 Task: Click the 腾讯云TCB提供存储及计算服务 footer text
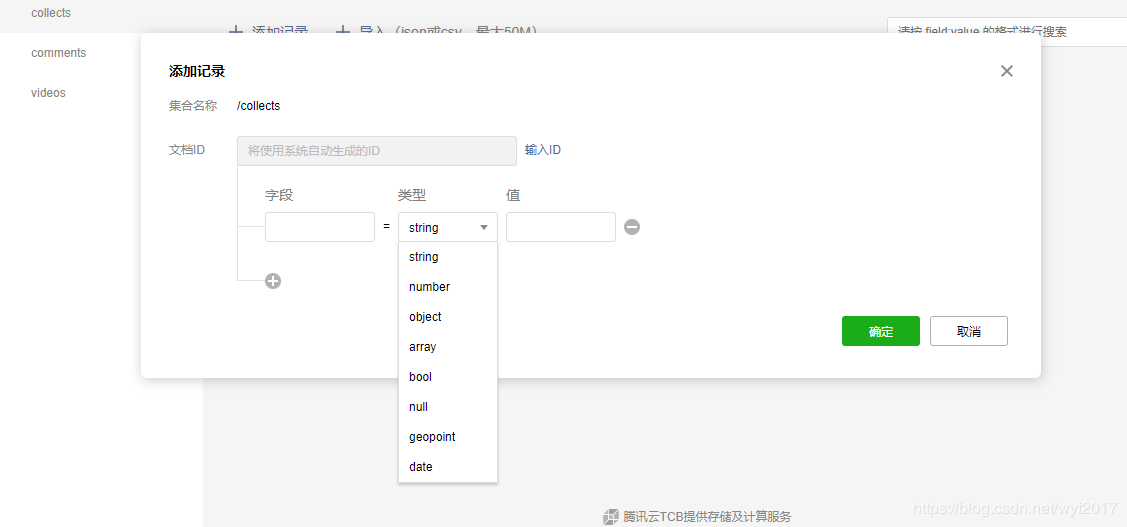(707, 516)
